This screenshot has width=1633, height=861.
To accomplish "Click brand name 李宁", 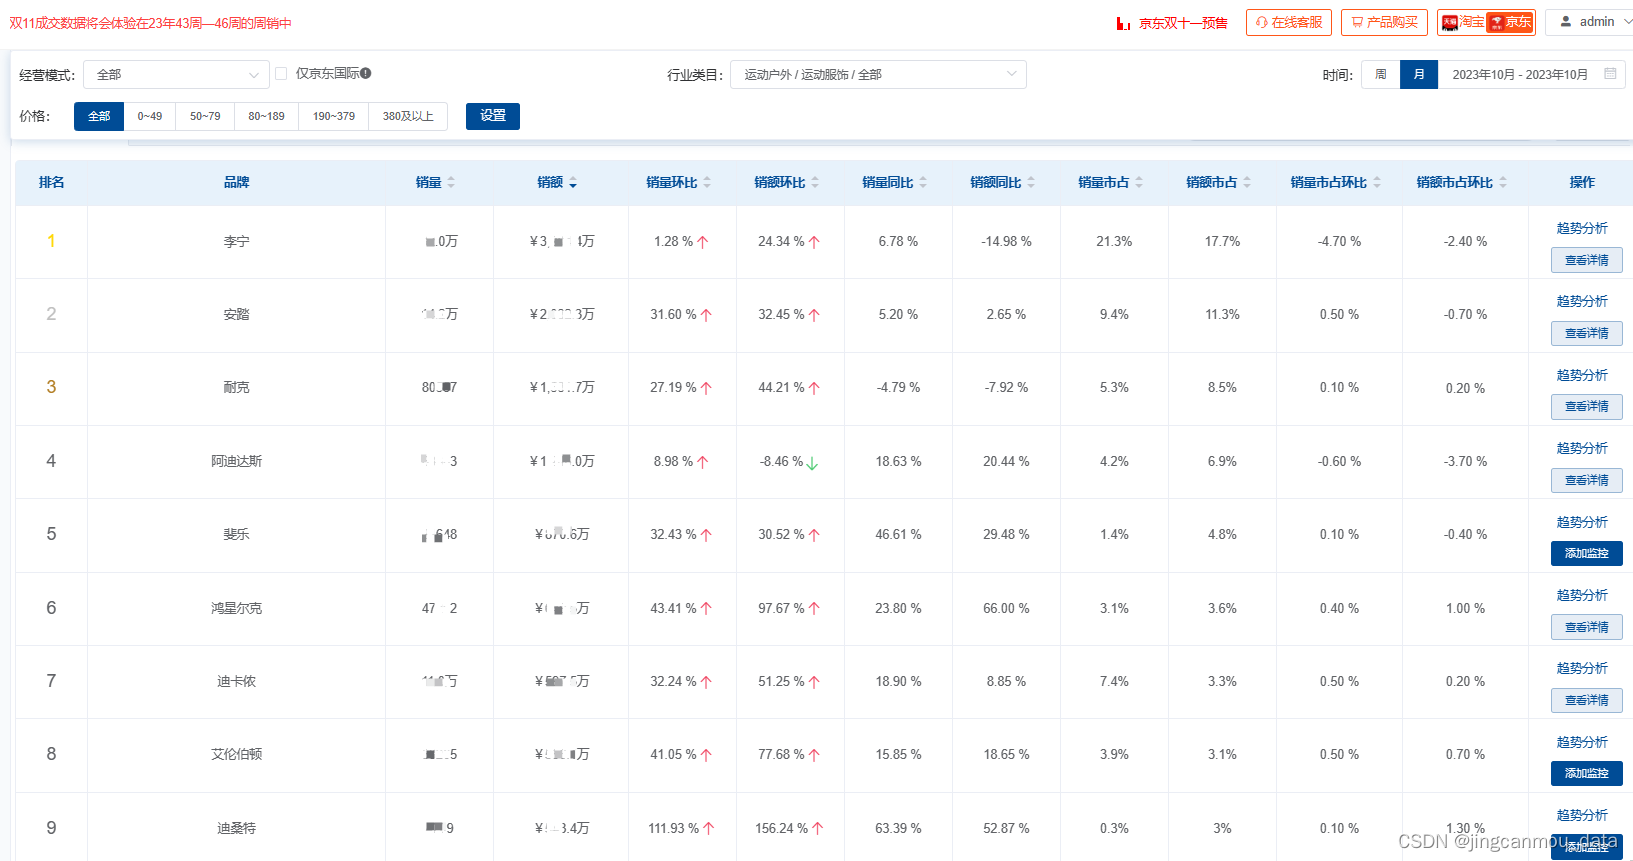I will tap(236, 241).
